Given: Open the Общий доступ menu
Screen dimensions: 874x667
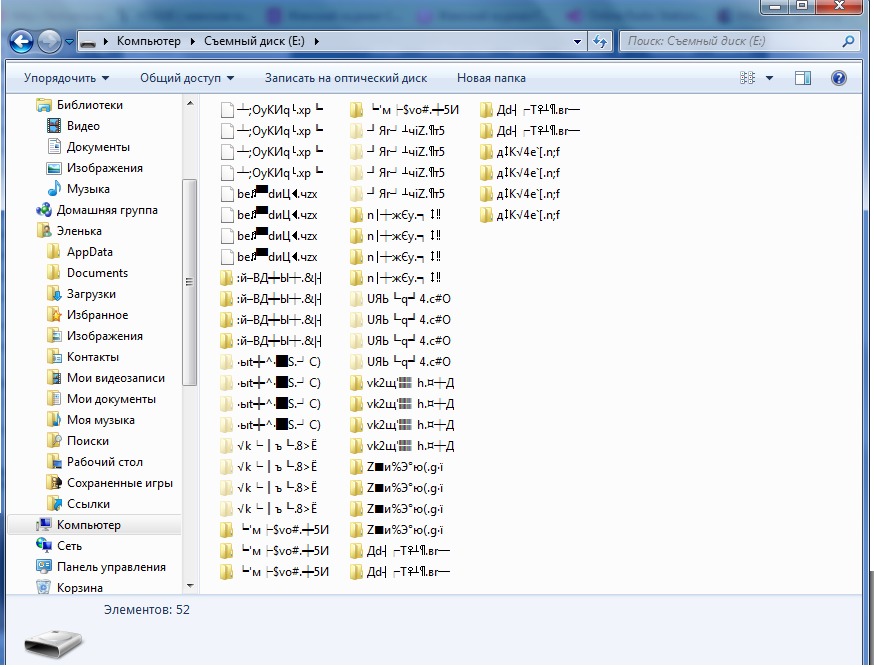Looking at the screenshot, I should (x=186, y=78).
